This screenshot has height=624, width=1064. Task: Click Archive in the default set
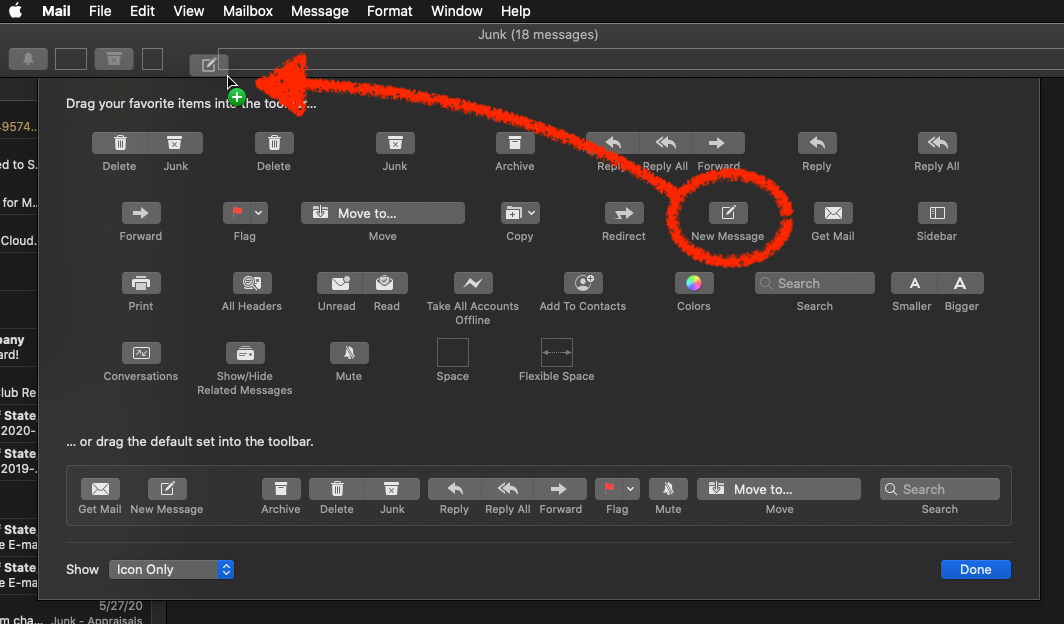281,489
